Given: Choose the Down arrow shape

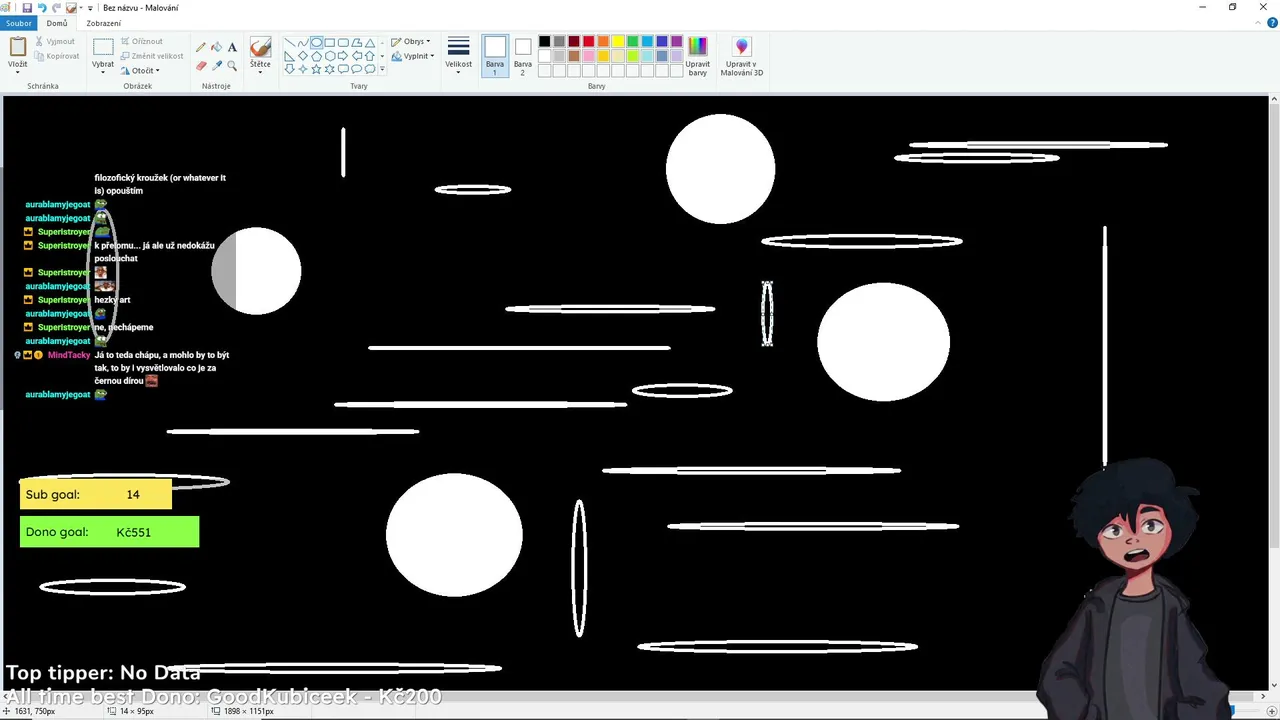Looking at the screenshot, I should point(290,69).
